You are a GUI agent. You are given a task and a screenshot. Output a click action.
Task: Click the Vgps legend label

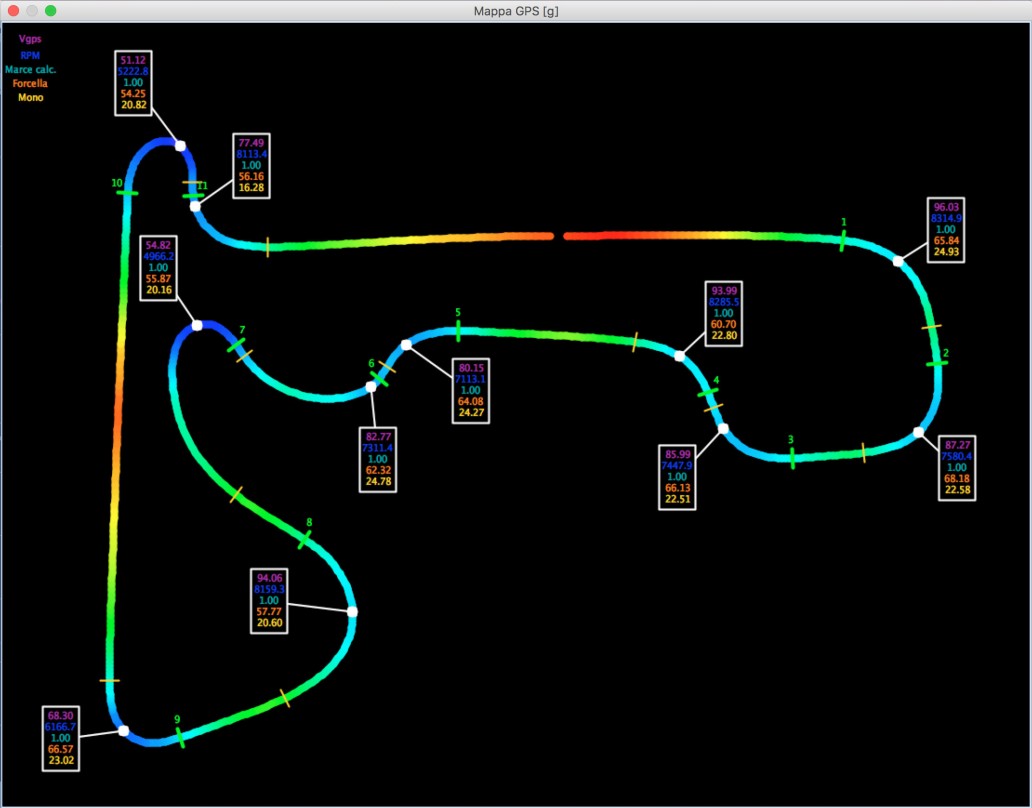tap(30, 40)
